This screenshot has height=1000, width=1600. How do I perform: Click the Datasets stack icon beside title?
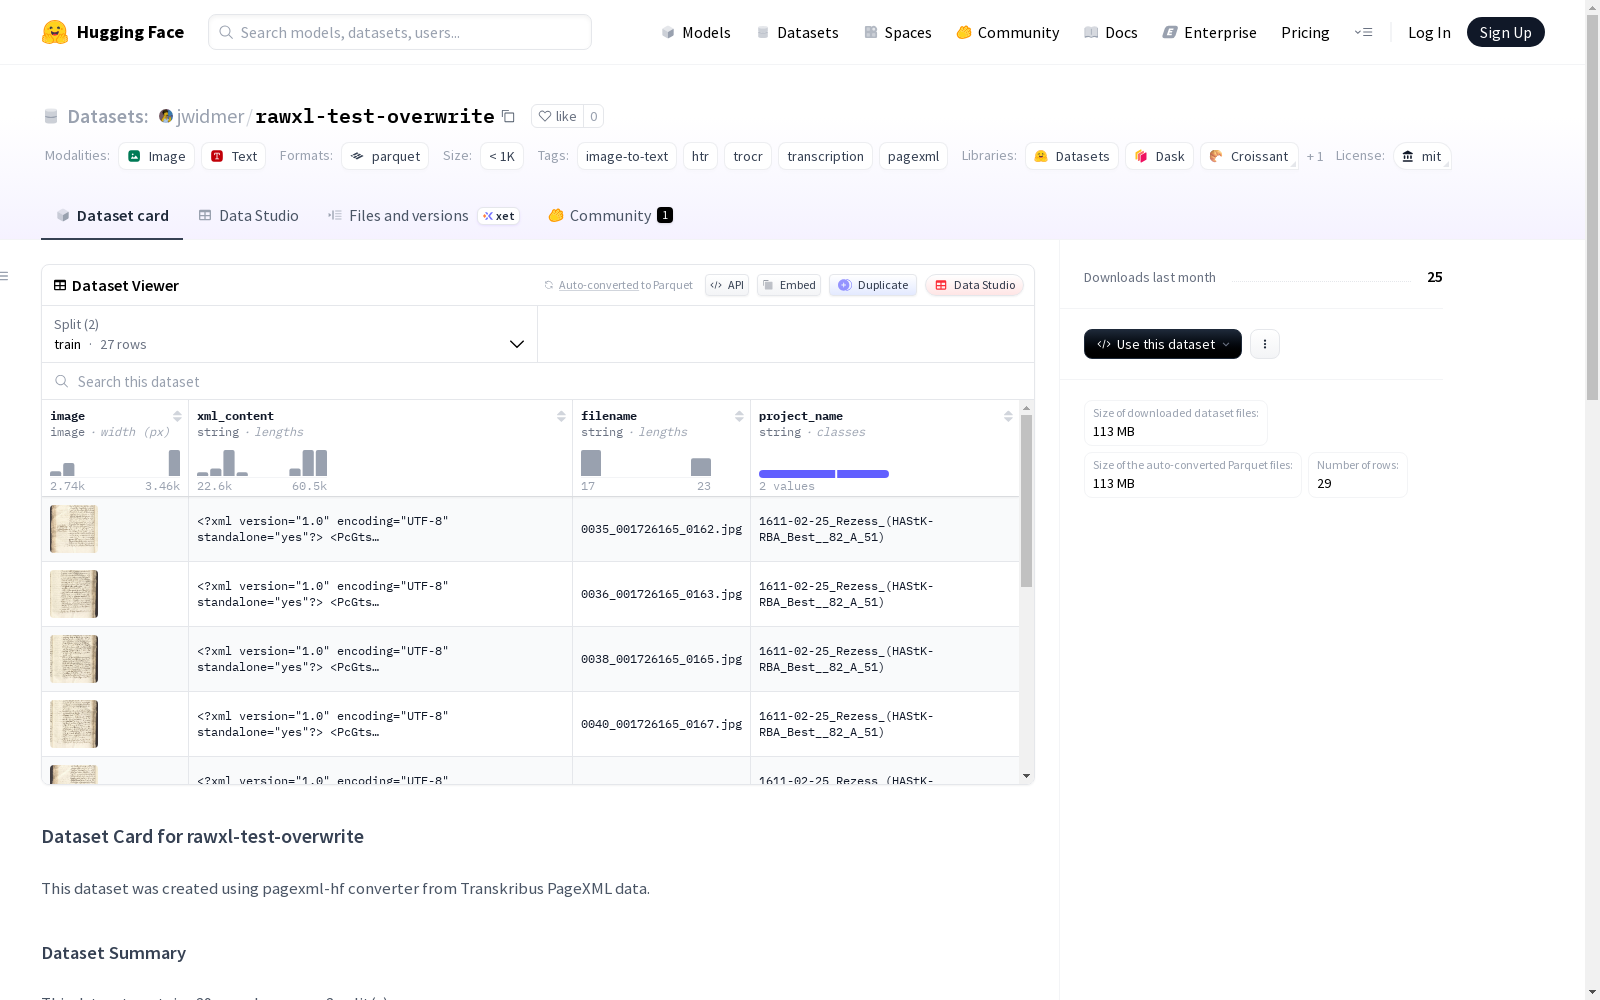51,116
